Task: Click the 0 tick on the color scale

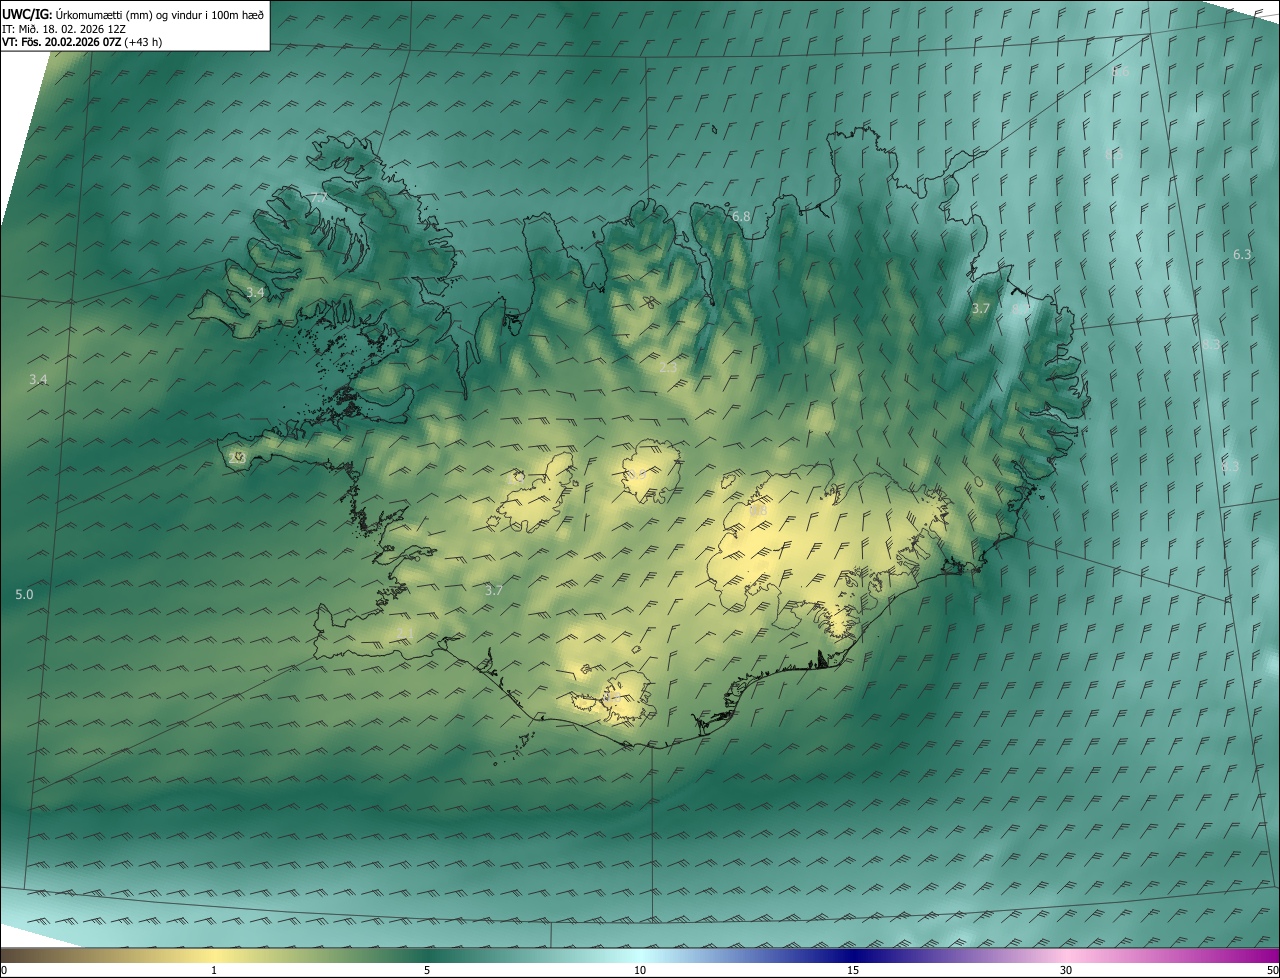Action: click(x=3, y=971)
